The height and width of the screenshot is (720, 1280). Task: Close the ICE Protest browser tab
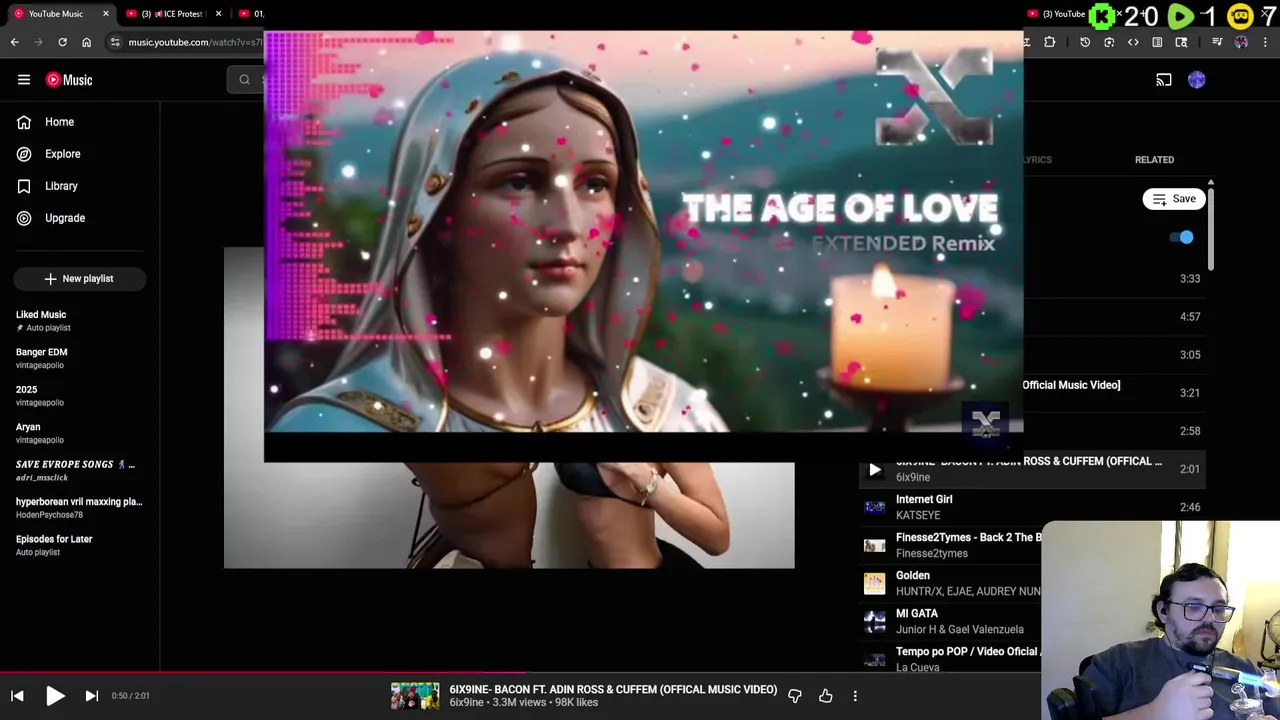[218, 14]
